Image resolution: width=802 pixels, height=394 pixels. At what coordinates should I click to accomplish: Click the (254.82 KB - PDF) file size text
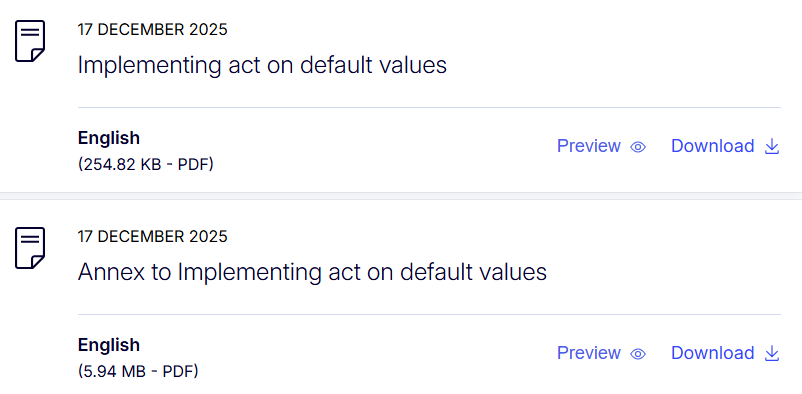coord(146,165)
